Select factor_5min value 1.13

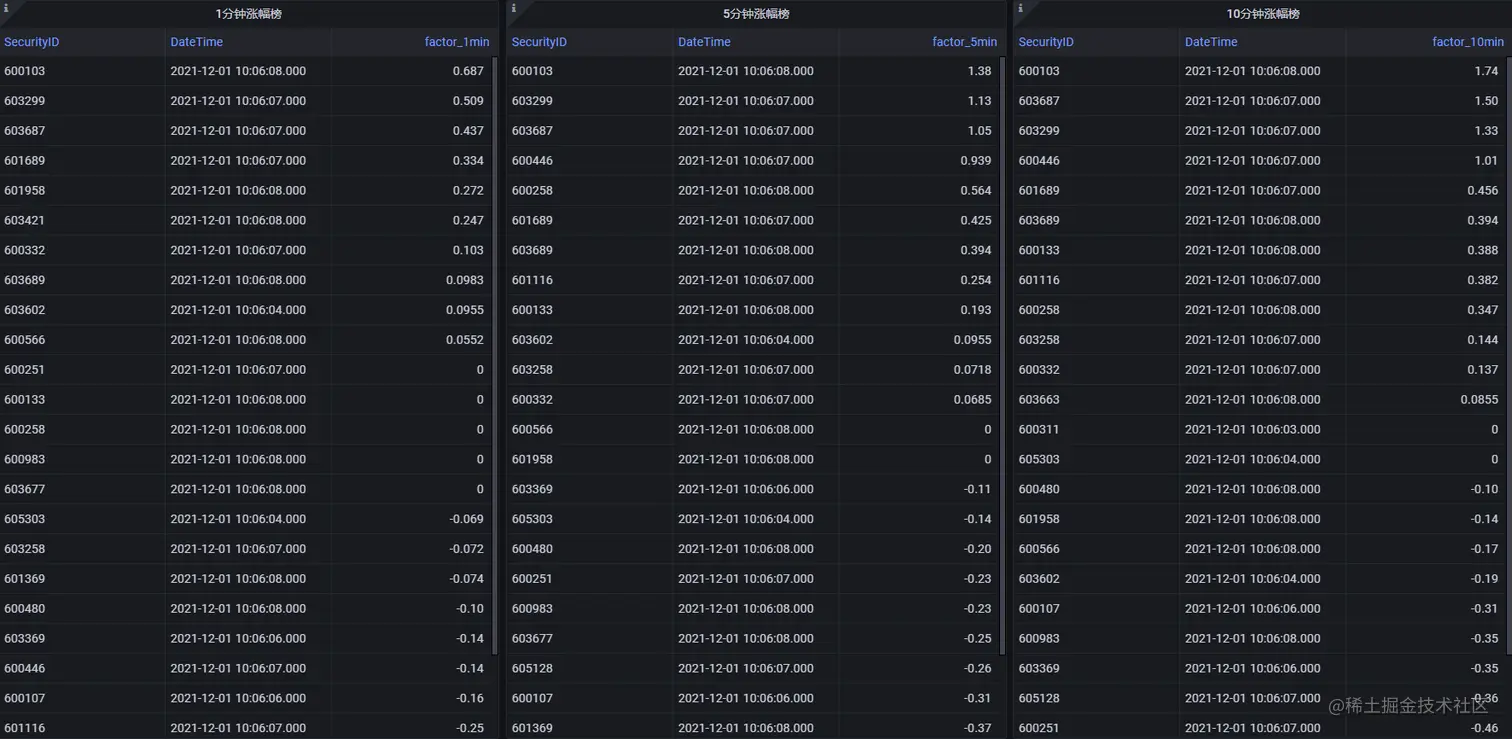tap(979, 101)
